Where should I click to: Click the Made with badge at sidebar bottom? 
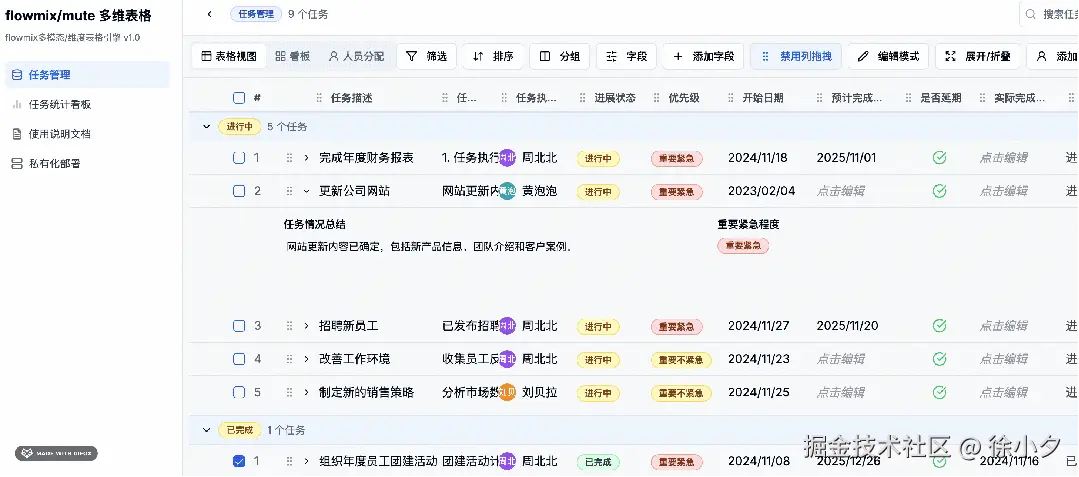[x=56, y=454]
